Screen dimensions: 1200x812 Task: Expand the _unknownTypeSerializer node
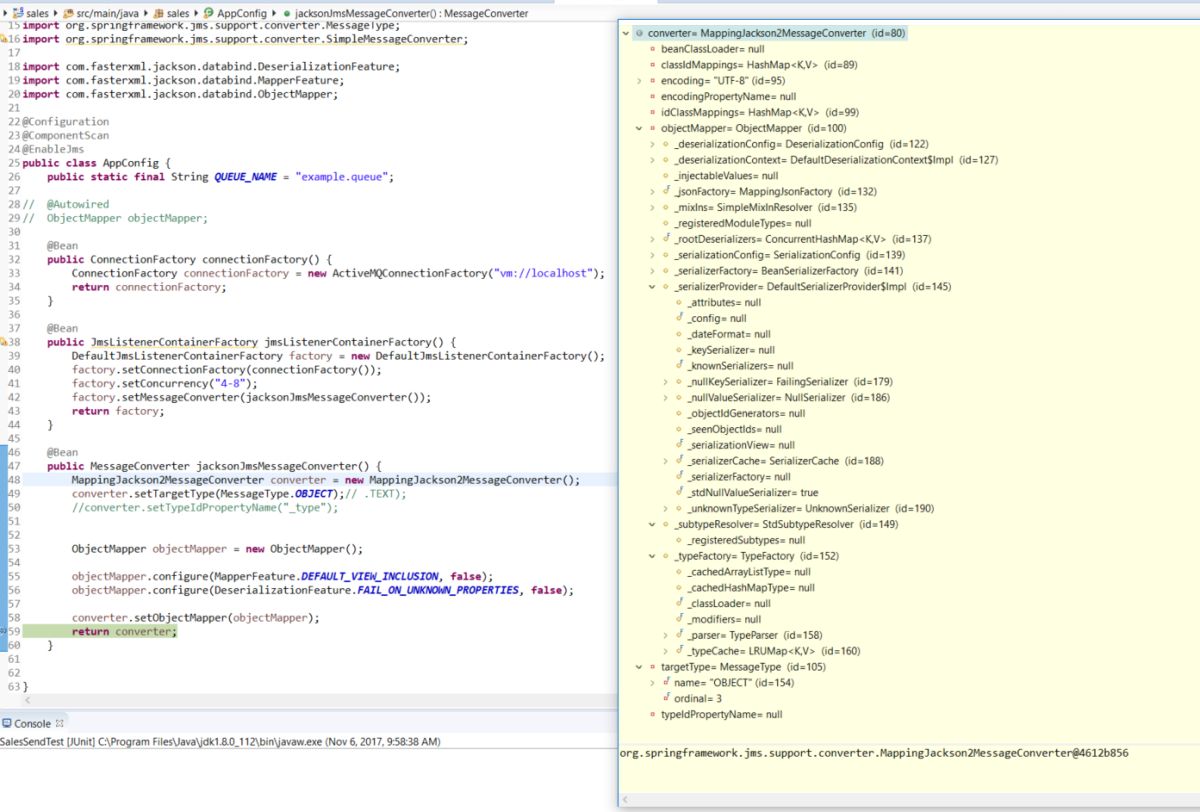coord(665,508)
